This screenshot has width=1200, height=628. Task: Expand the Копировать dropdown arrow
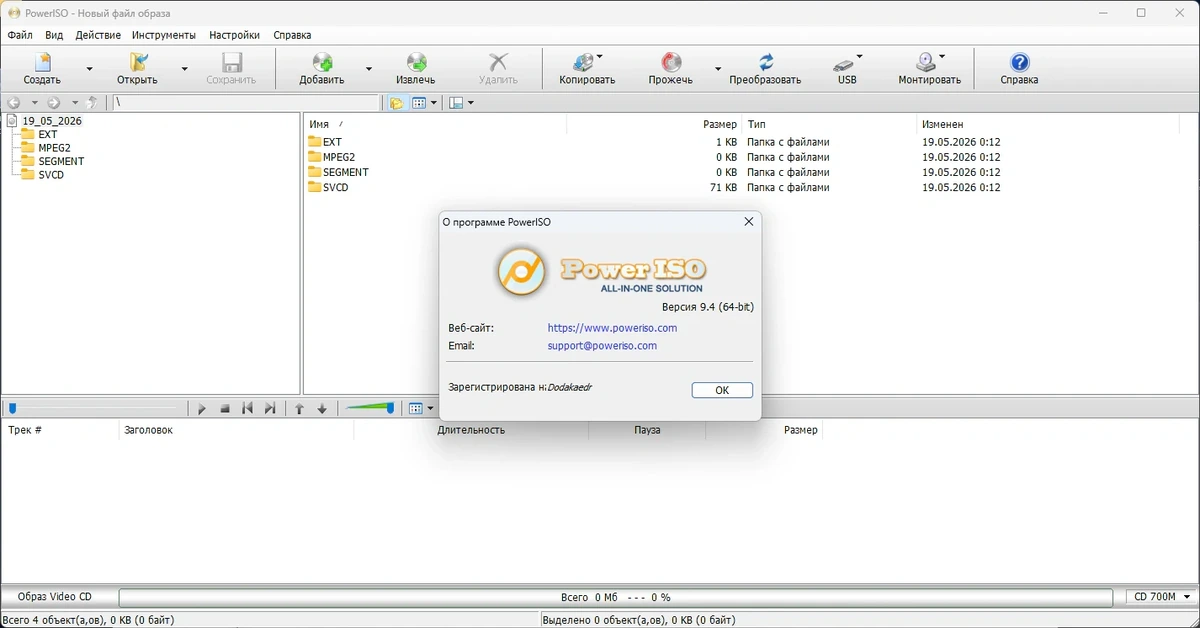[600, 57]
